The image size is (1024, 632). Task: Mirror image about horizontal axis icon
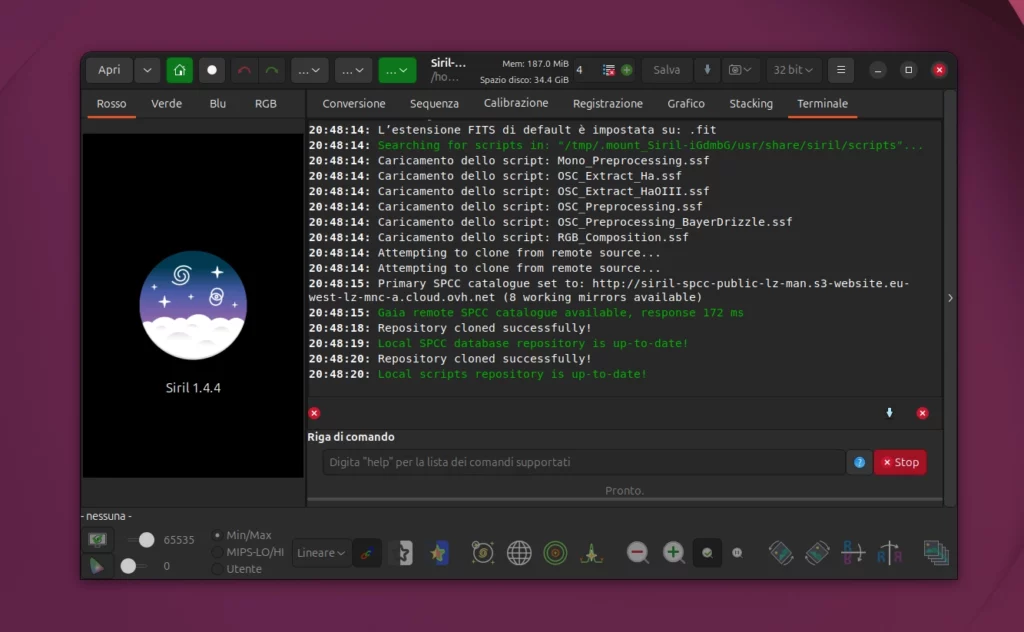click(853, 553)
